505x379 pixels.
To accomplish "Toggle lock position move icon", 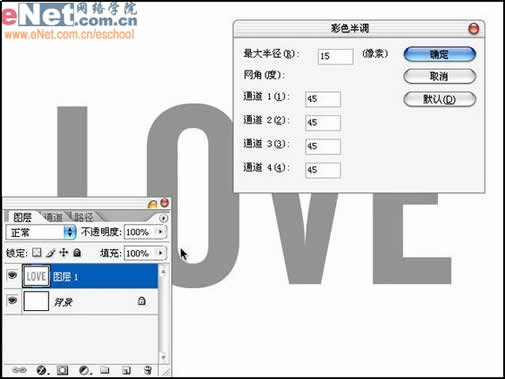I will tap(64, 253).
